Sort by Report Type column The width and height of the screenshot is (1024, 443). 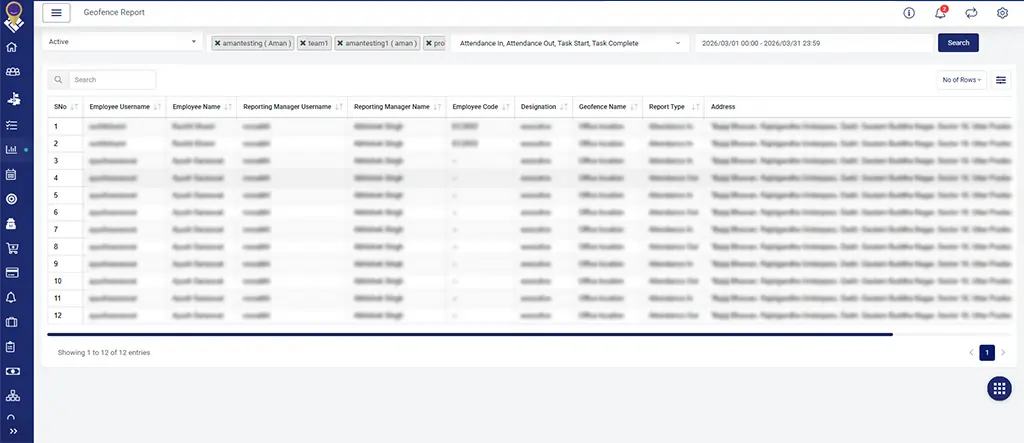click(x=673, y=107)
